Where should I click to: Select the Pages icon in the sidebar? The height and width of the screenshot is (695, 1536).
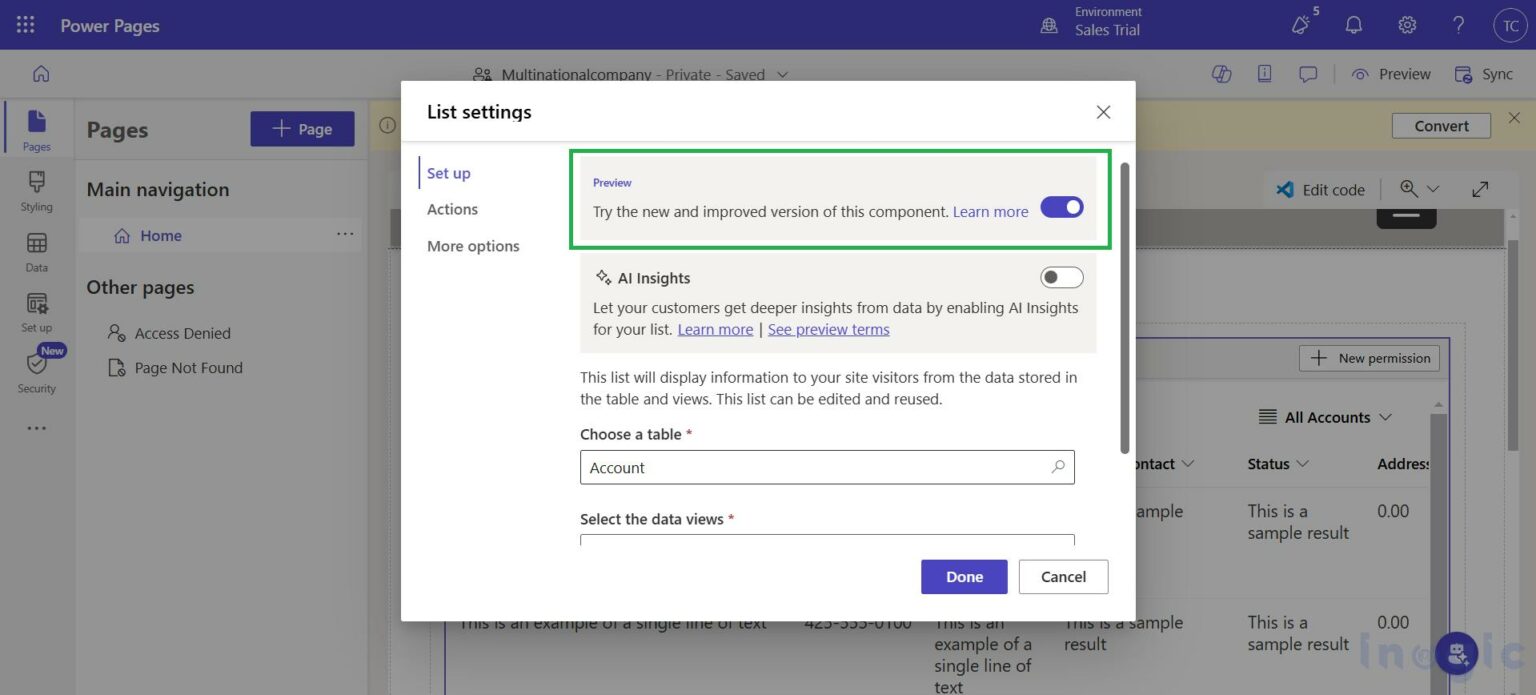pos(36,130)
